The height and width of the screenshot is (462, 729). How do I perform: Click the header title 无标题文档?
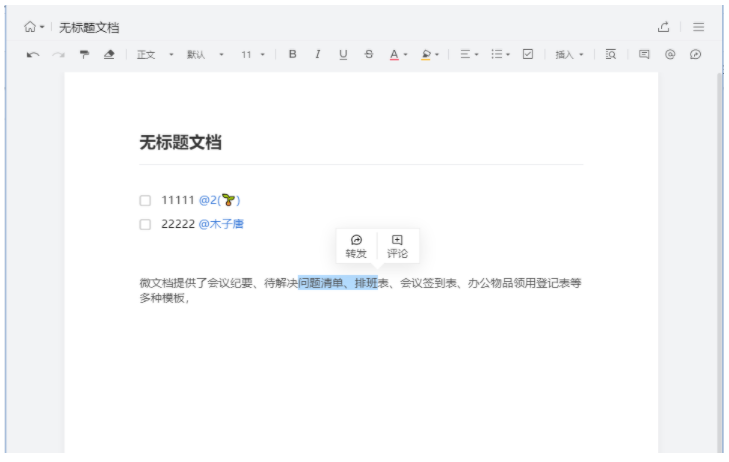89,28
